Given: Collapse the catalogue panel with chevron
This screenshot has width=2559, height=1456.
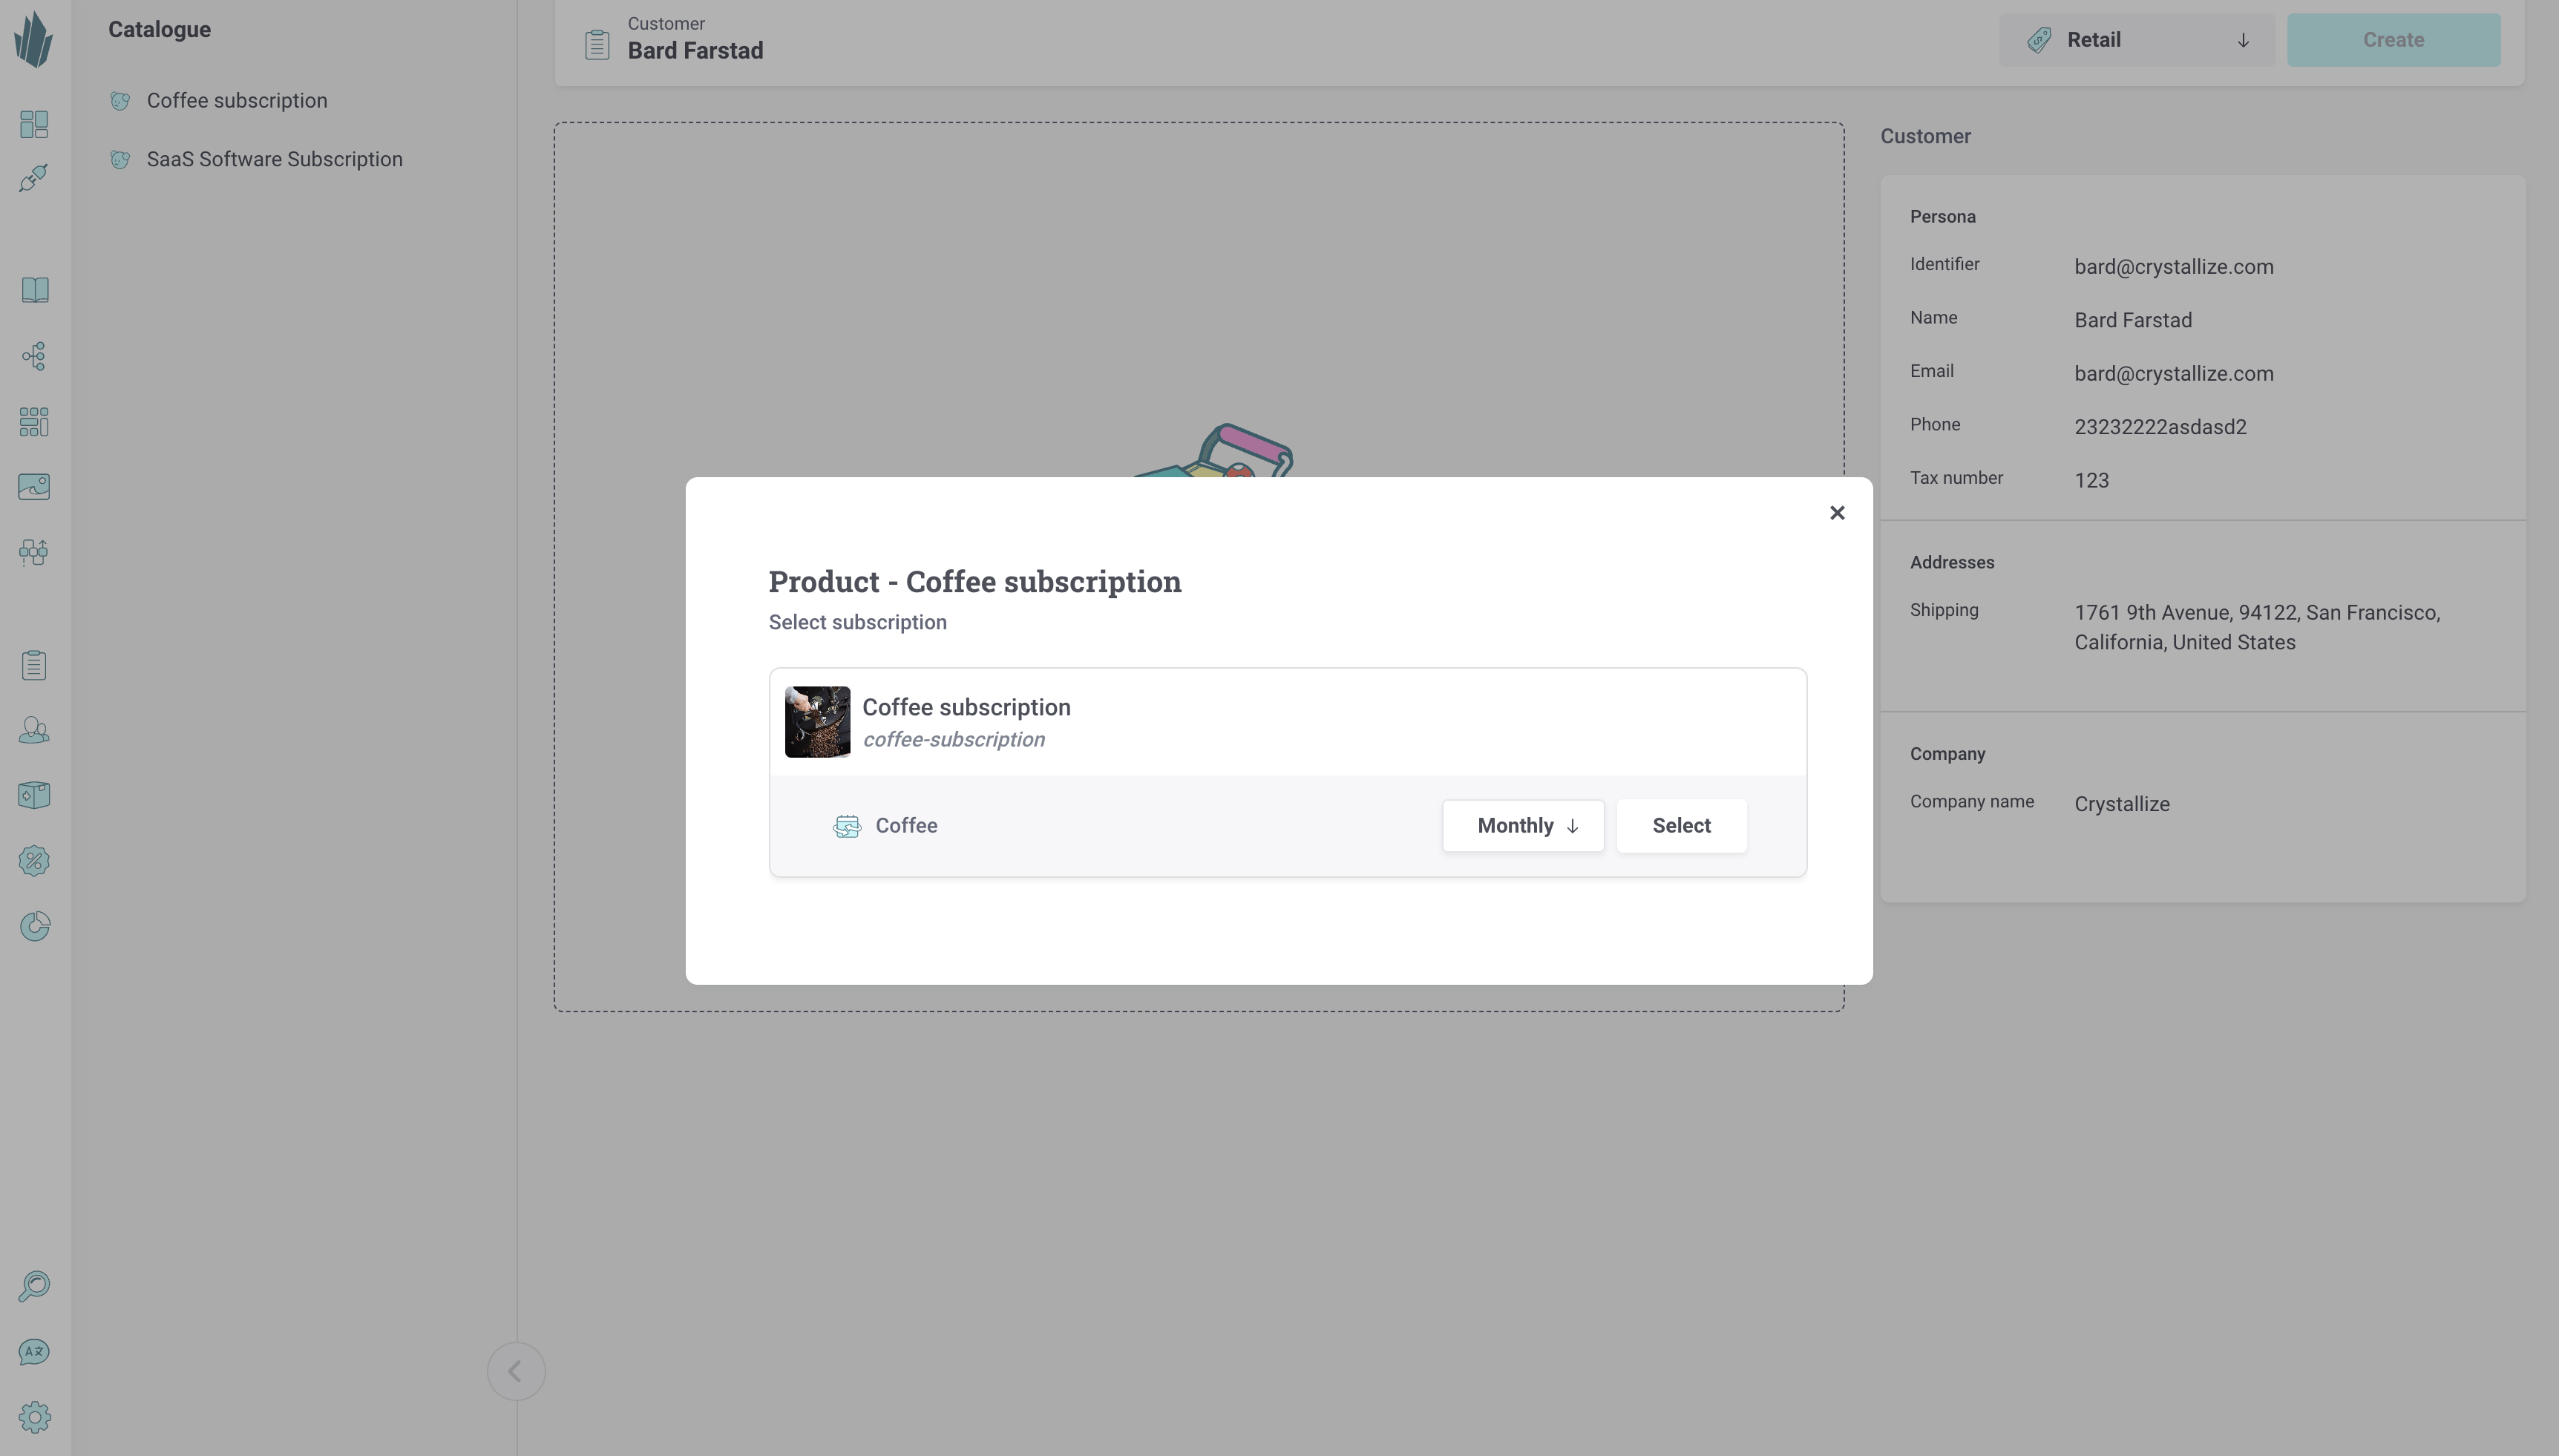Looking at the screenshot, I should coord(516,1371).
